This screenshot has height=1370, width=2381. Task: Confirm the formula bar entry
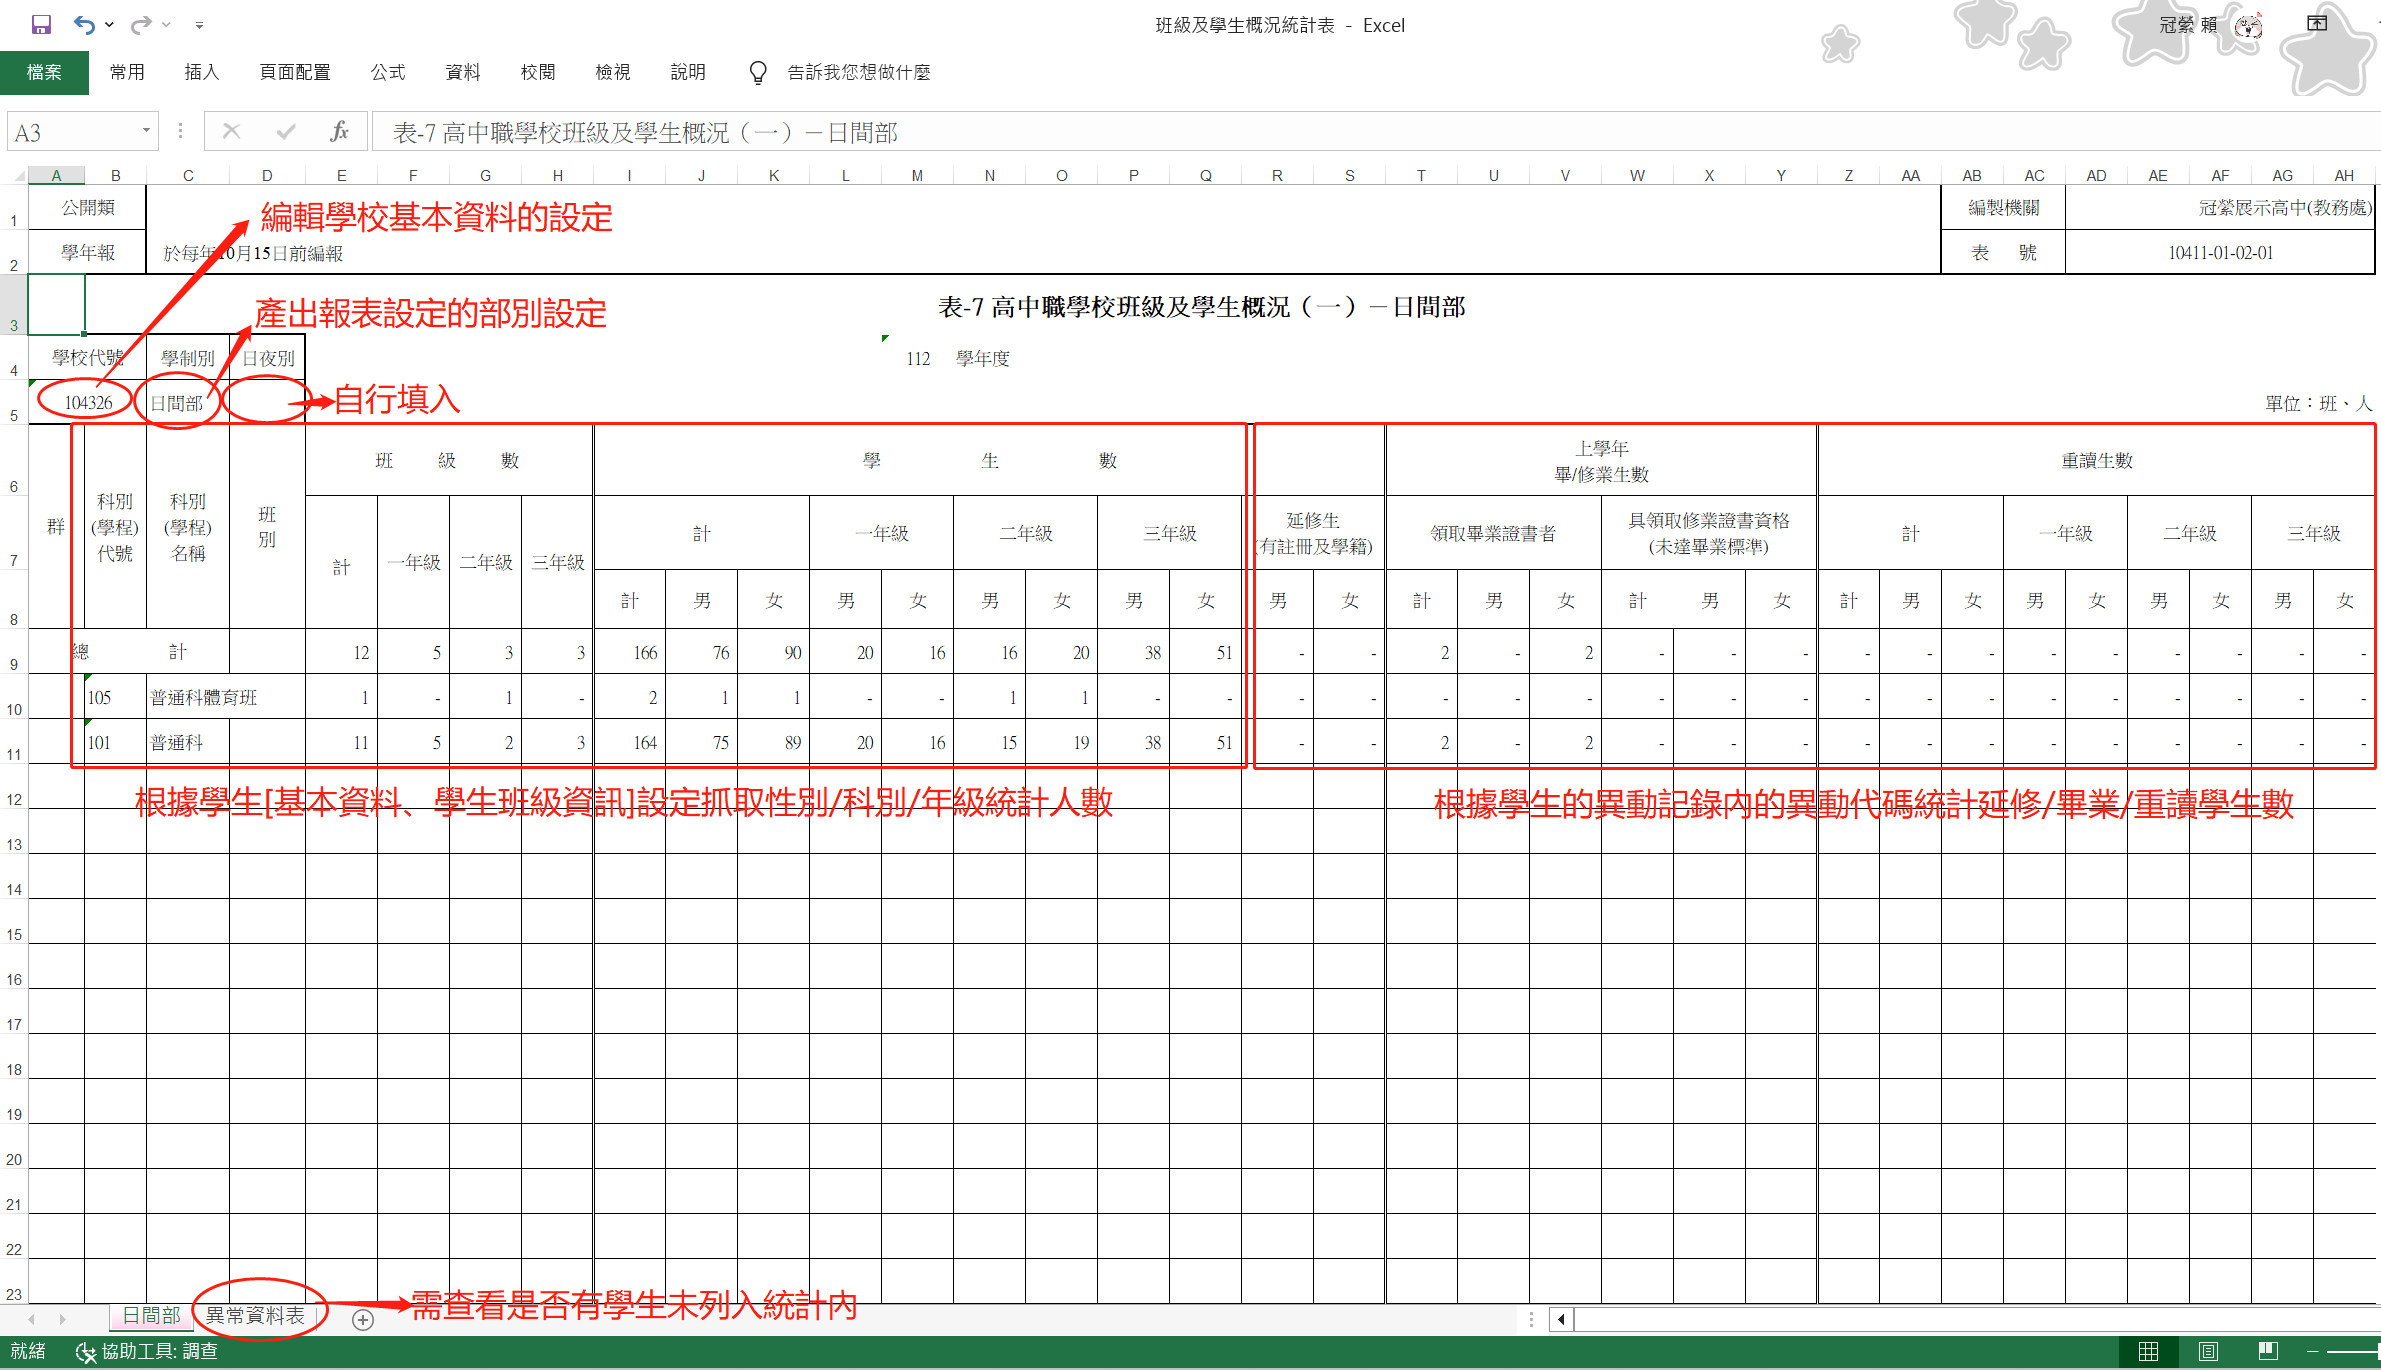[286, 131]
